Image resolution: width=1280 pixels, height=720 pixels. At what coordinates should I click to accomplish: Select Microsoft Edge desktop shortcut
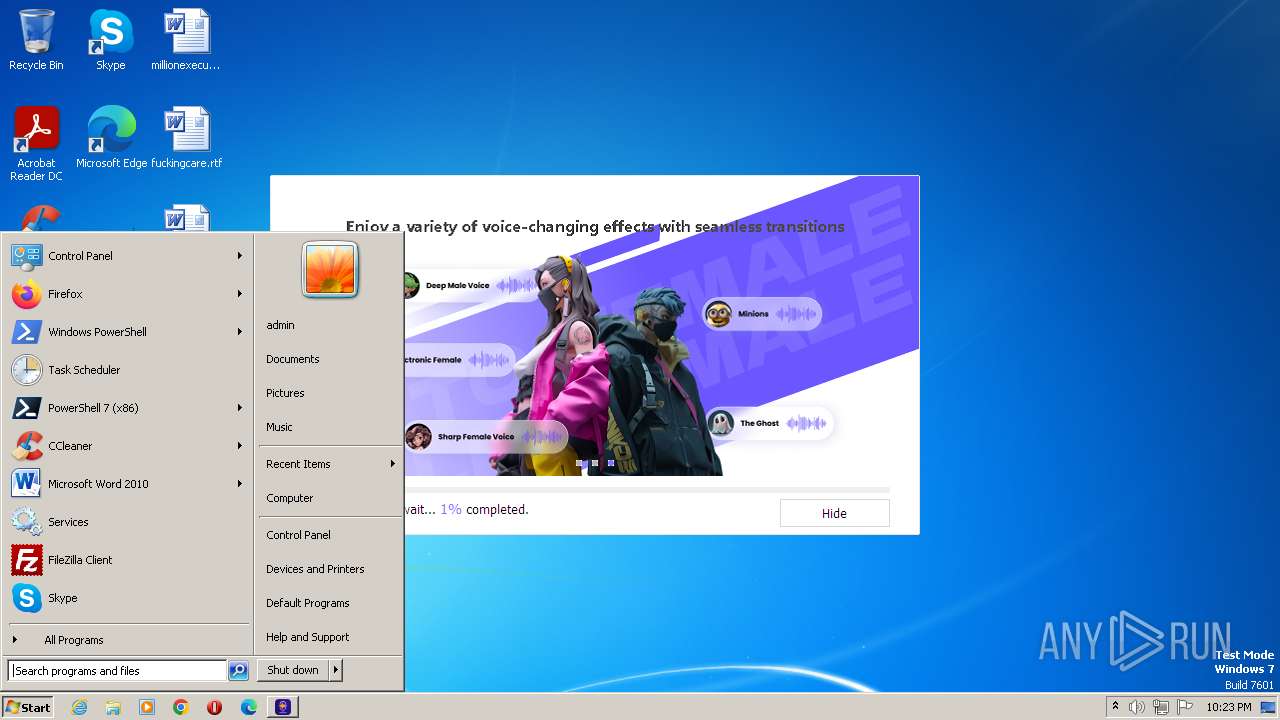coord(111,138)
